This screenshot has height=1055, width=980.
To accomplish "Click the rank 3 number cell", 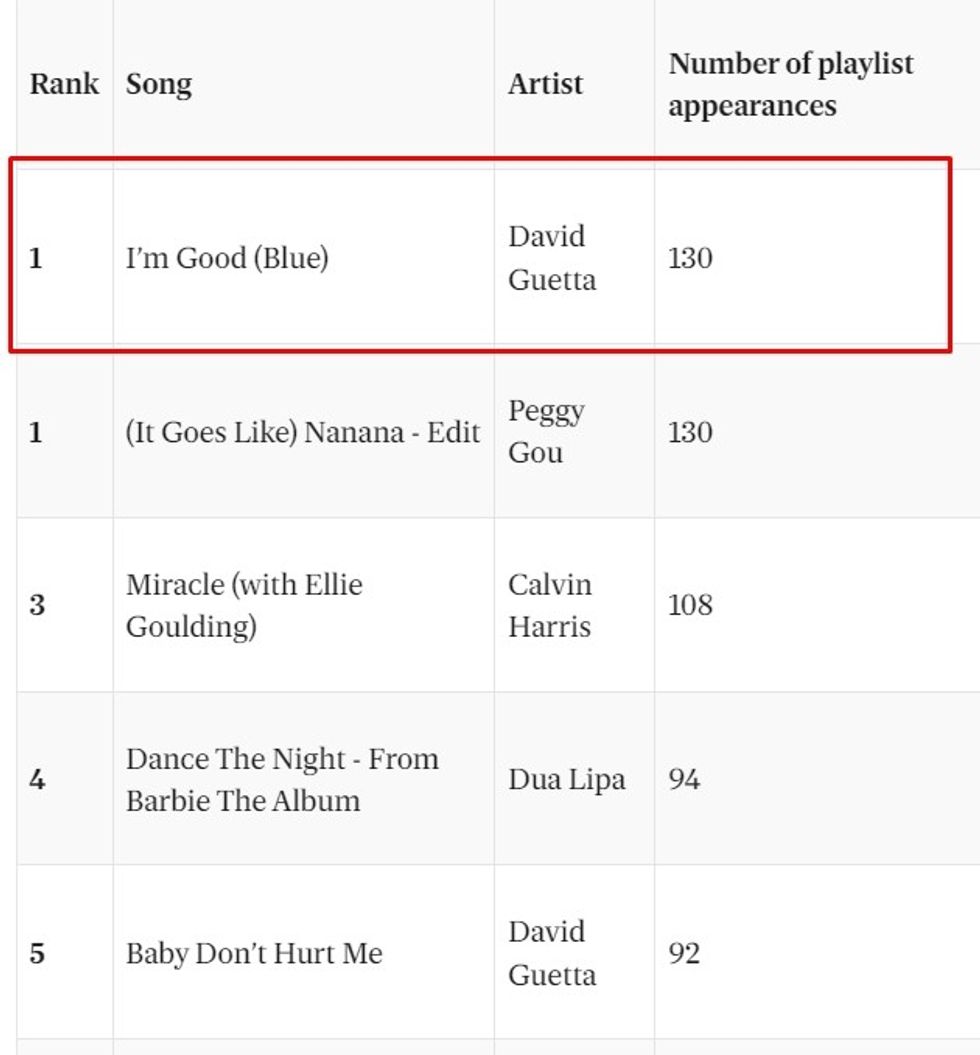I will pos(37,605).
